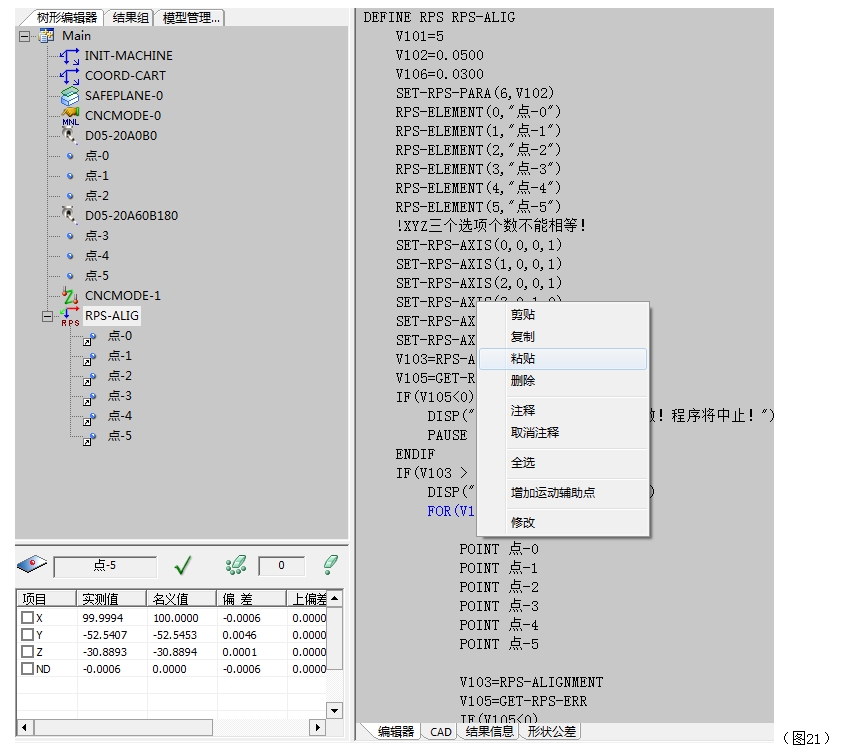This screenshot has width=864, height=753.
Task: Choose 粘贴 from context menu
Action: [x=563, y=359]
